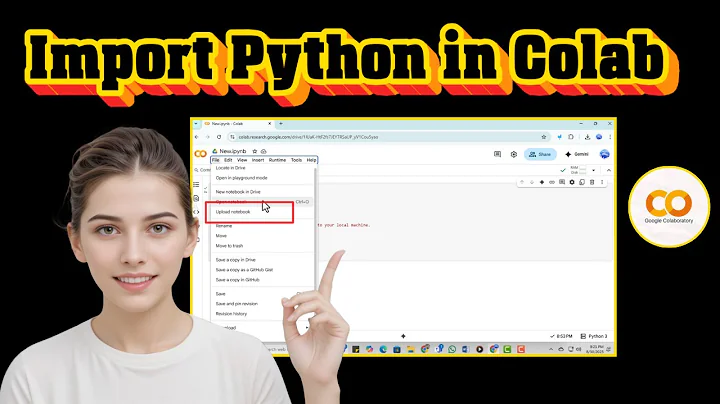Open Revision history
This screenshot has width=720, height=404.
(x=231, y=314)
